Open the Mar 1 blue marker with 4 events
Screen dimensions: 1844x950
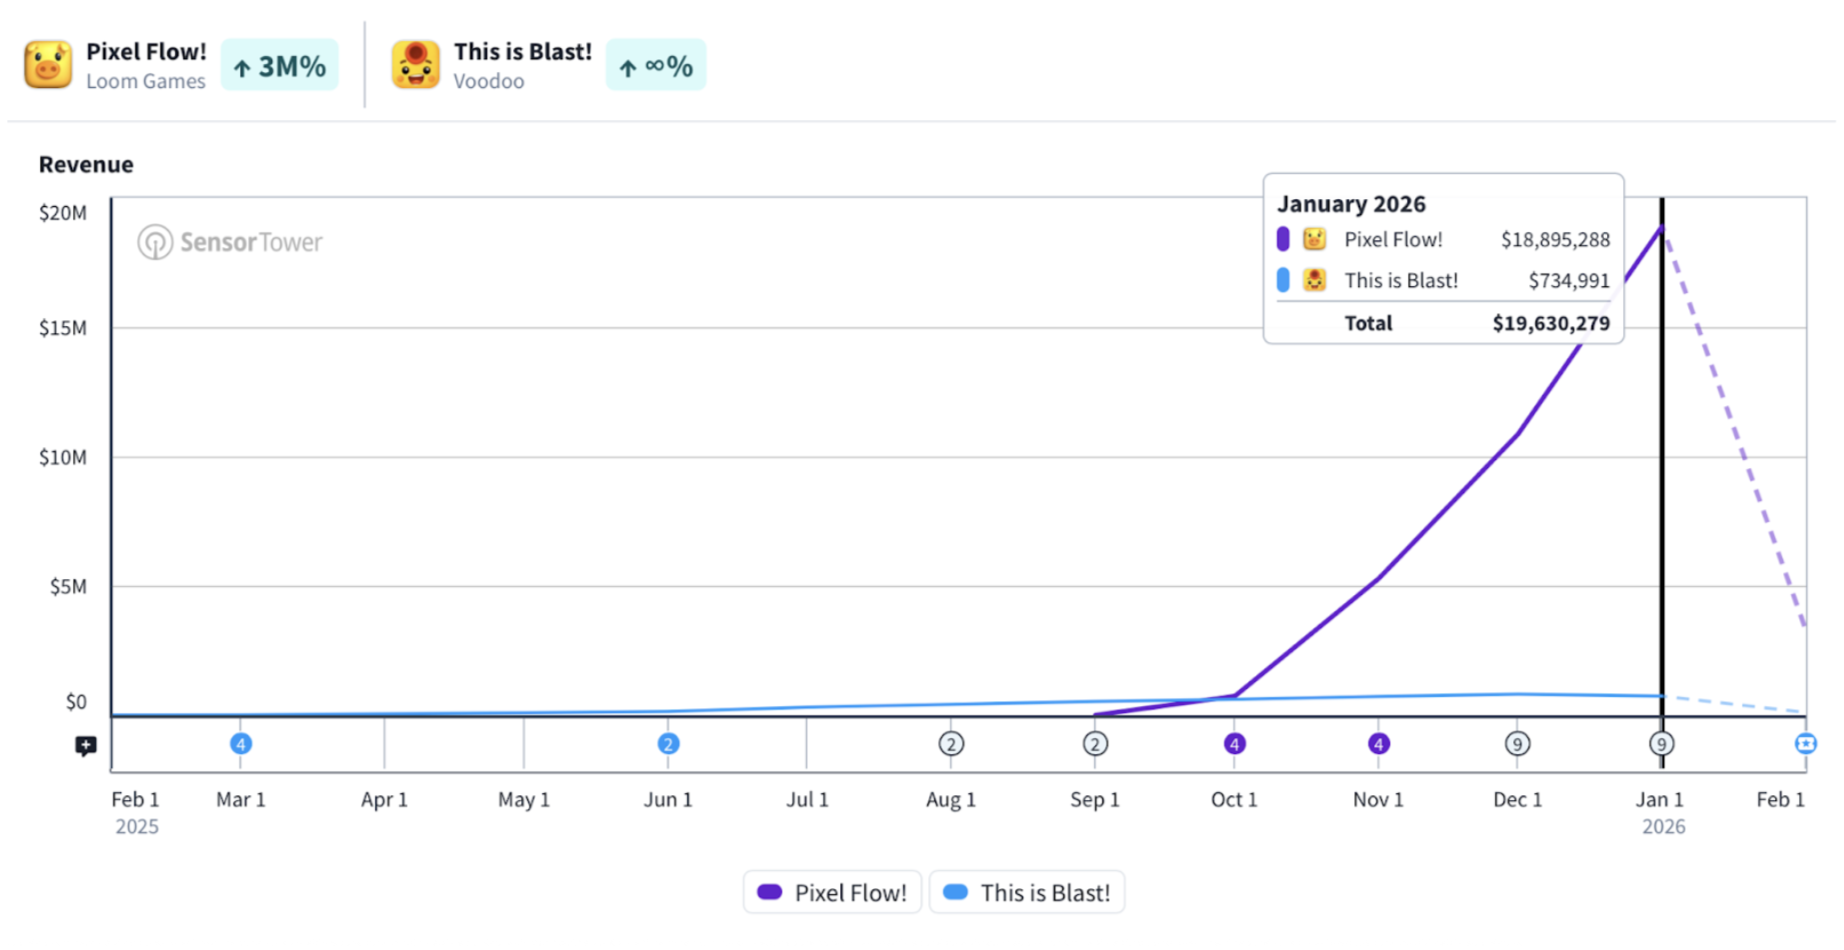[241, 744]
